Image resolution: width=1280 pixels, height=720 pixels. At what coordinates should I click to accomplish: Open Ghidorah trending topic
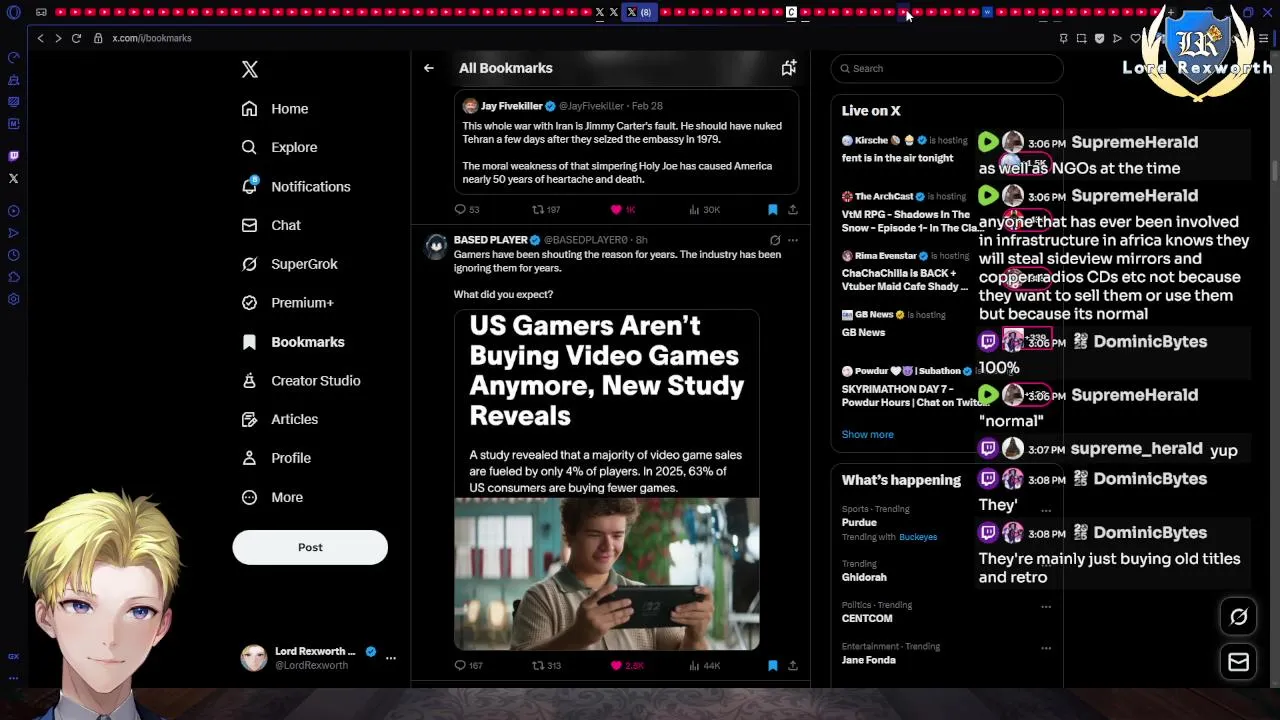(864, 577)
